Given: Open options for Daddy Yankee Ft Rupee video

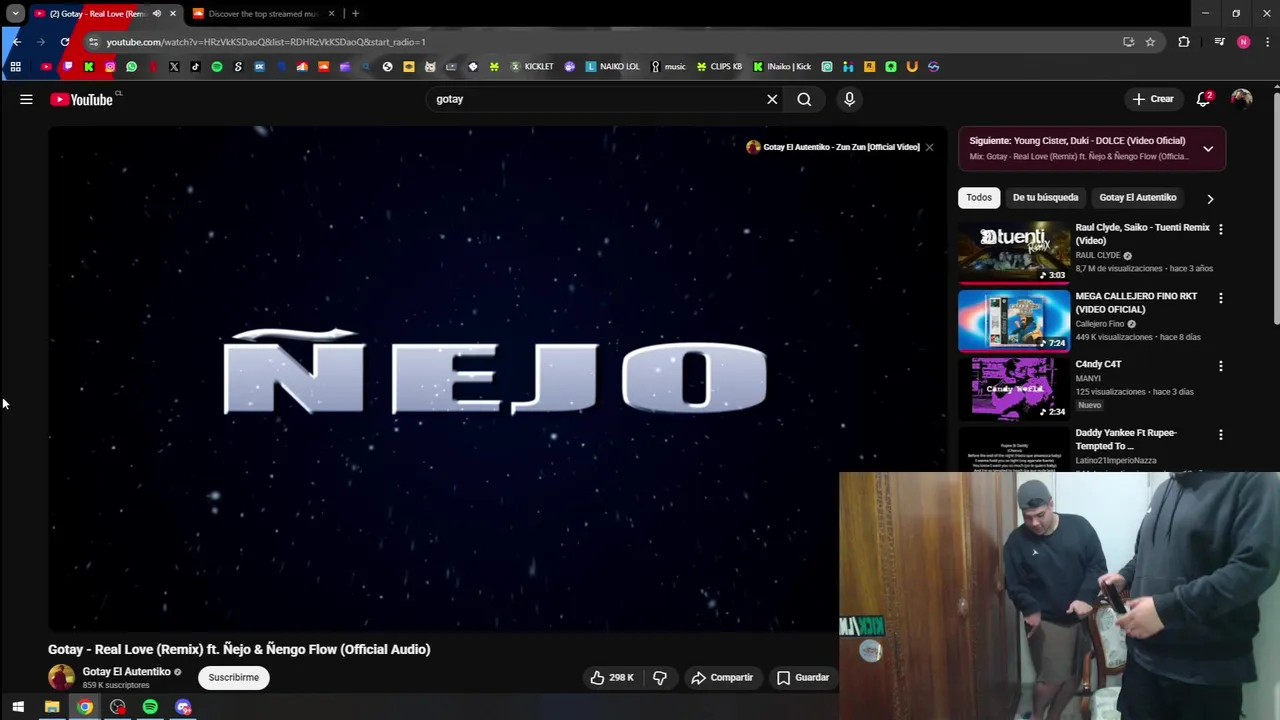Looking at the screenshot, I should click(1220, 435).
